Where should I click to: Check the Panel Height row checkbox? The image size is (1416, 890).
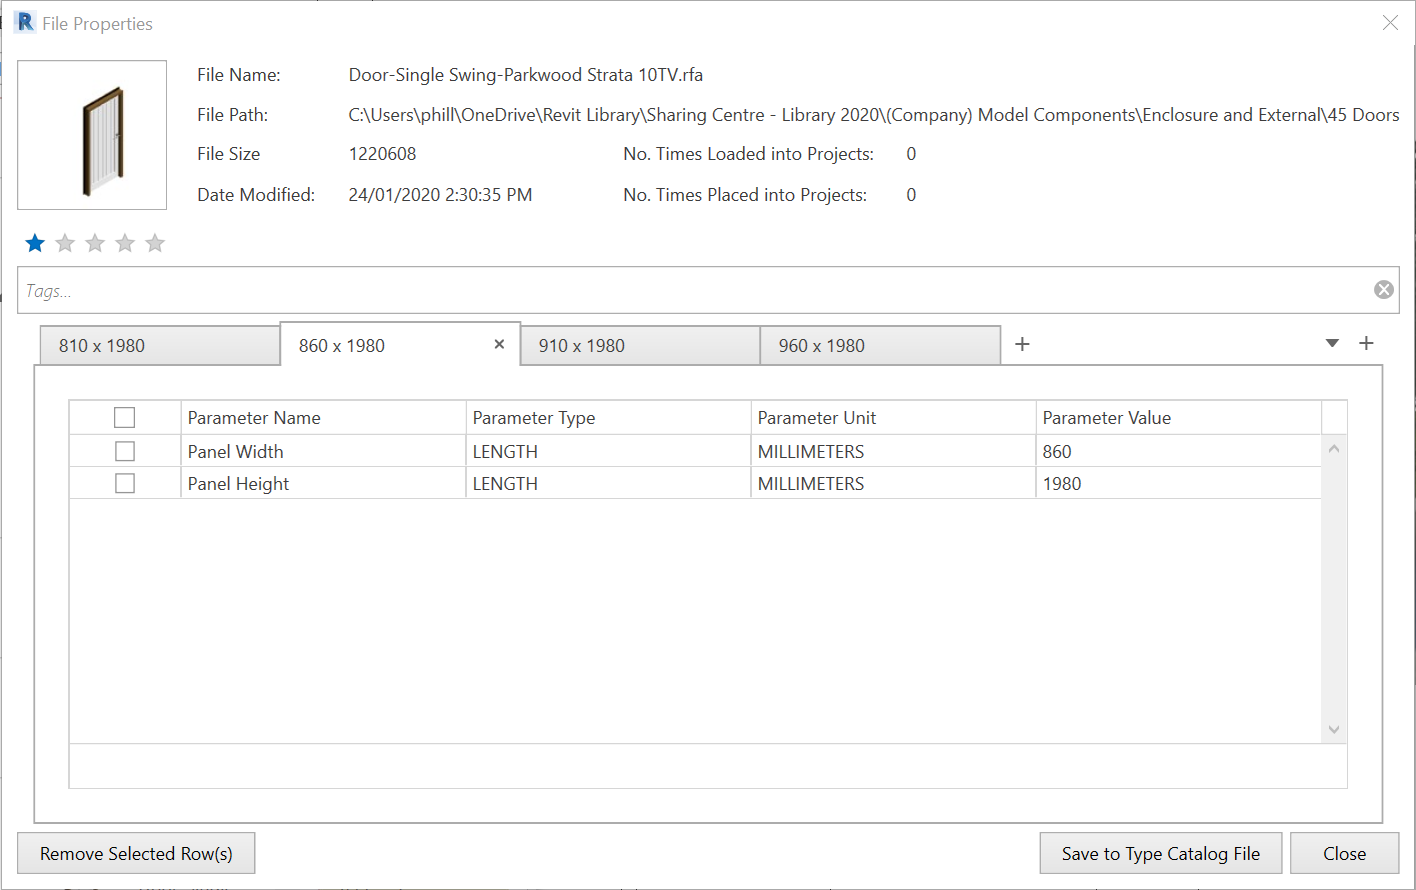point(124,483)
